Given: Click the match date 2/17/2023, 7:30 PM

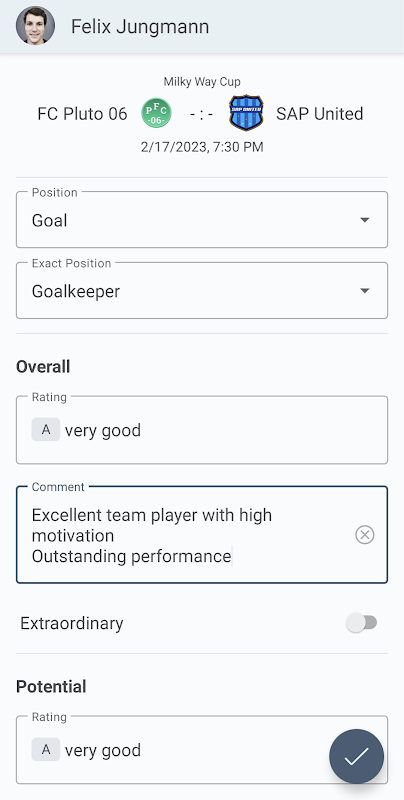Looking at the screenshot, I should pyautogui.click(x=202, y=147).
